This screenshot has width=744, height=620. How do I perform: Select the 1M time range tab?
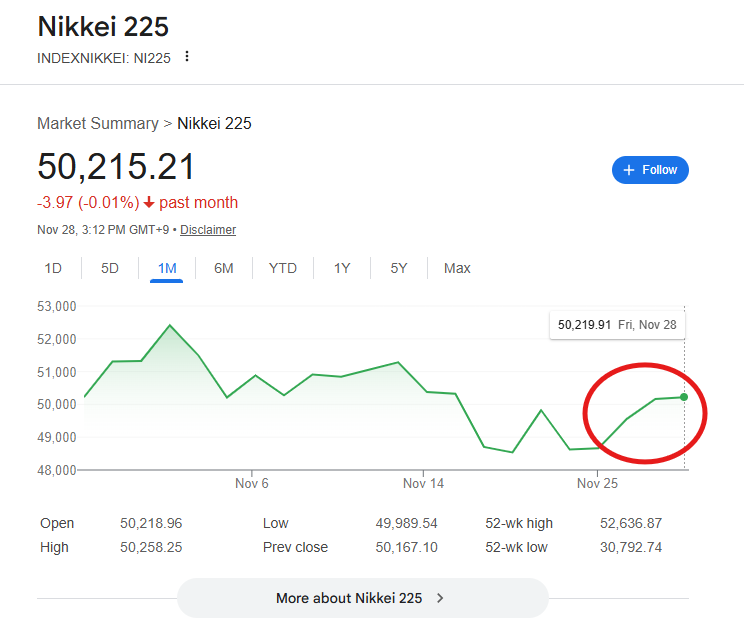167,268
